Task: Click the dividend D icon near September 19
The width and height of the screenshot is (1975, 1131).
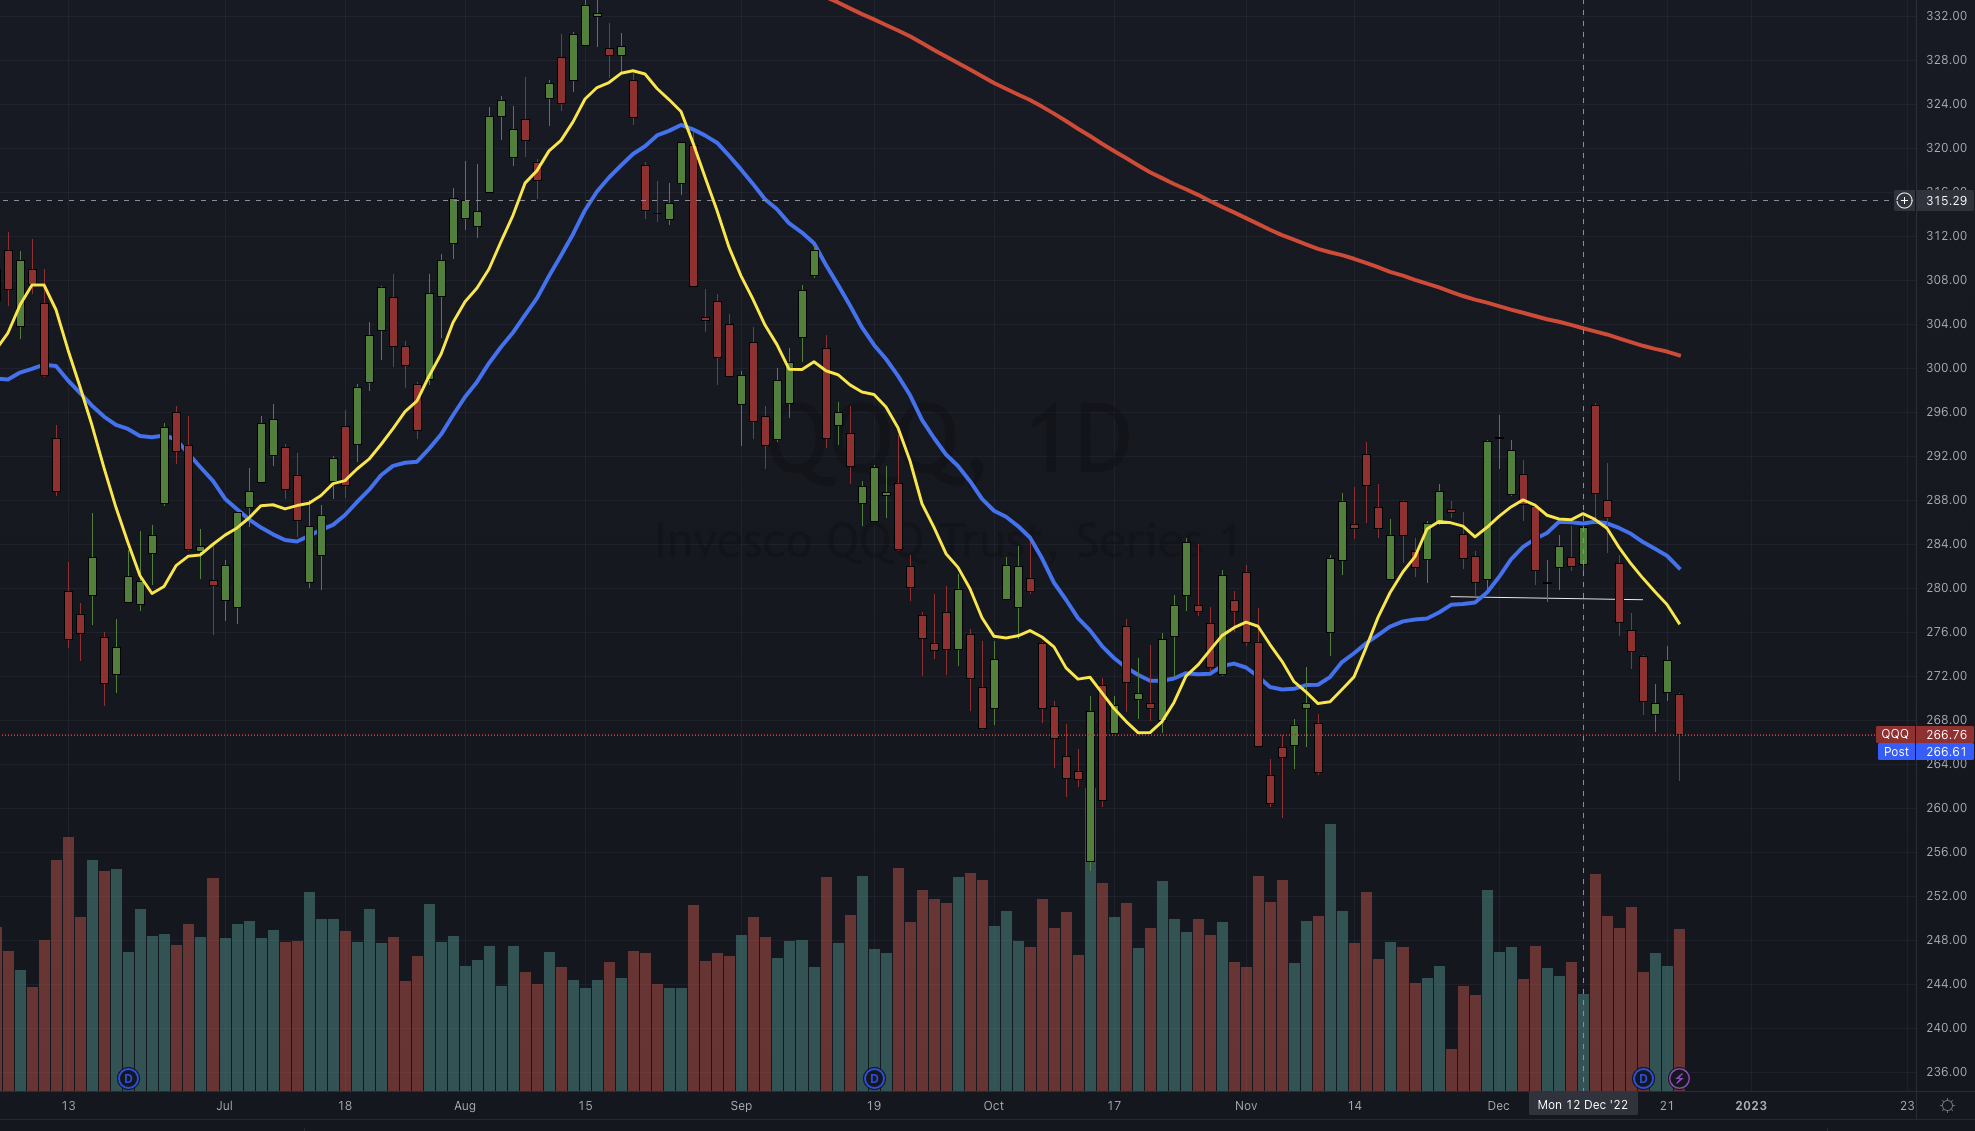Action: click(874, 1078)
